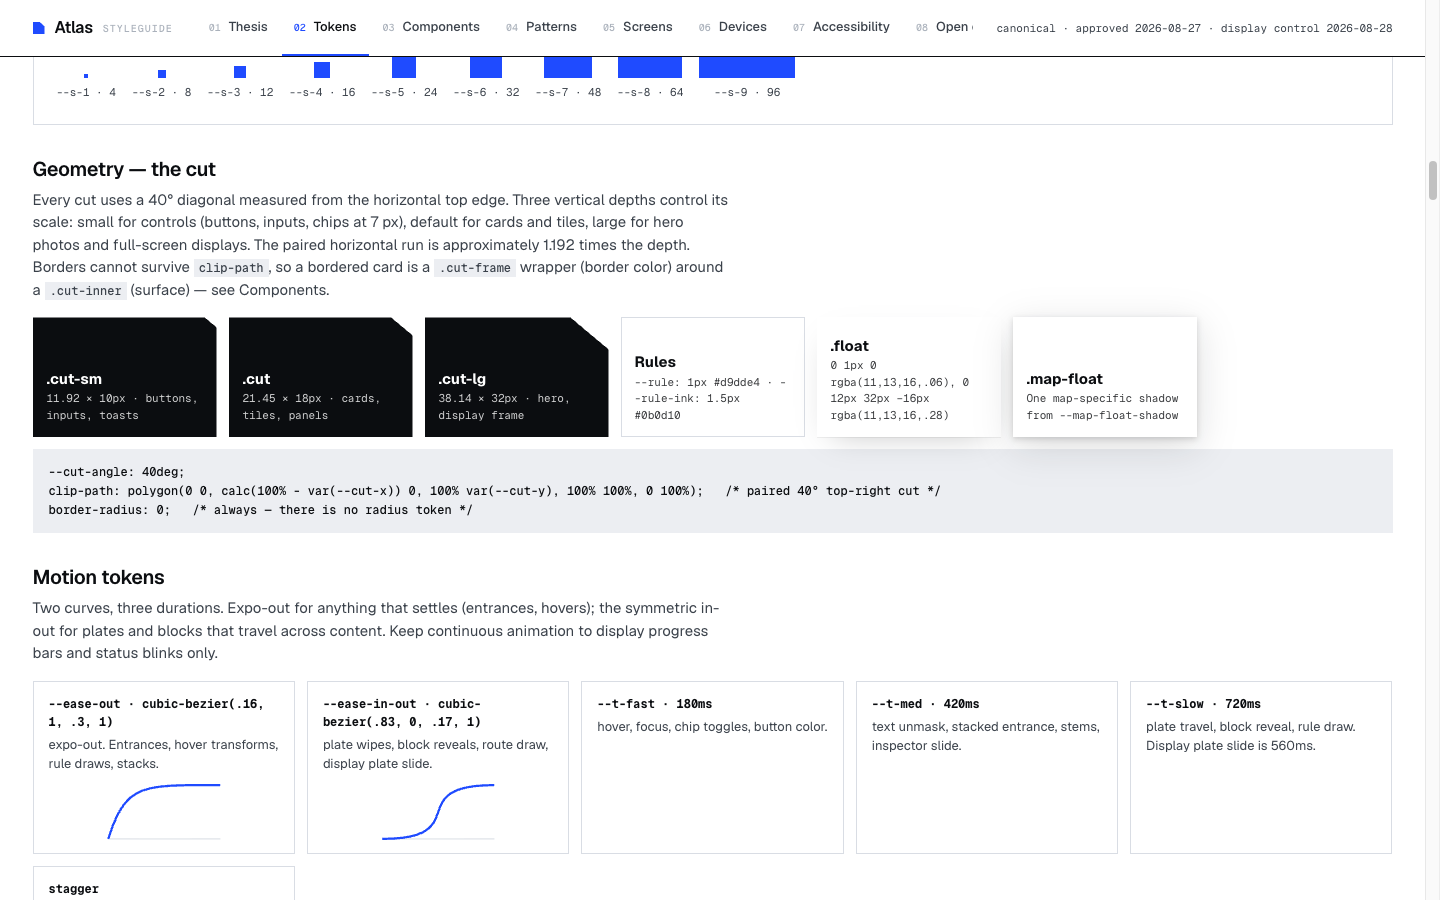Click the --t-med 420ms card
Image resolution: width=1440 pixels, height=900 pixels.
987,767
